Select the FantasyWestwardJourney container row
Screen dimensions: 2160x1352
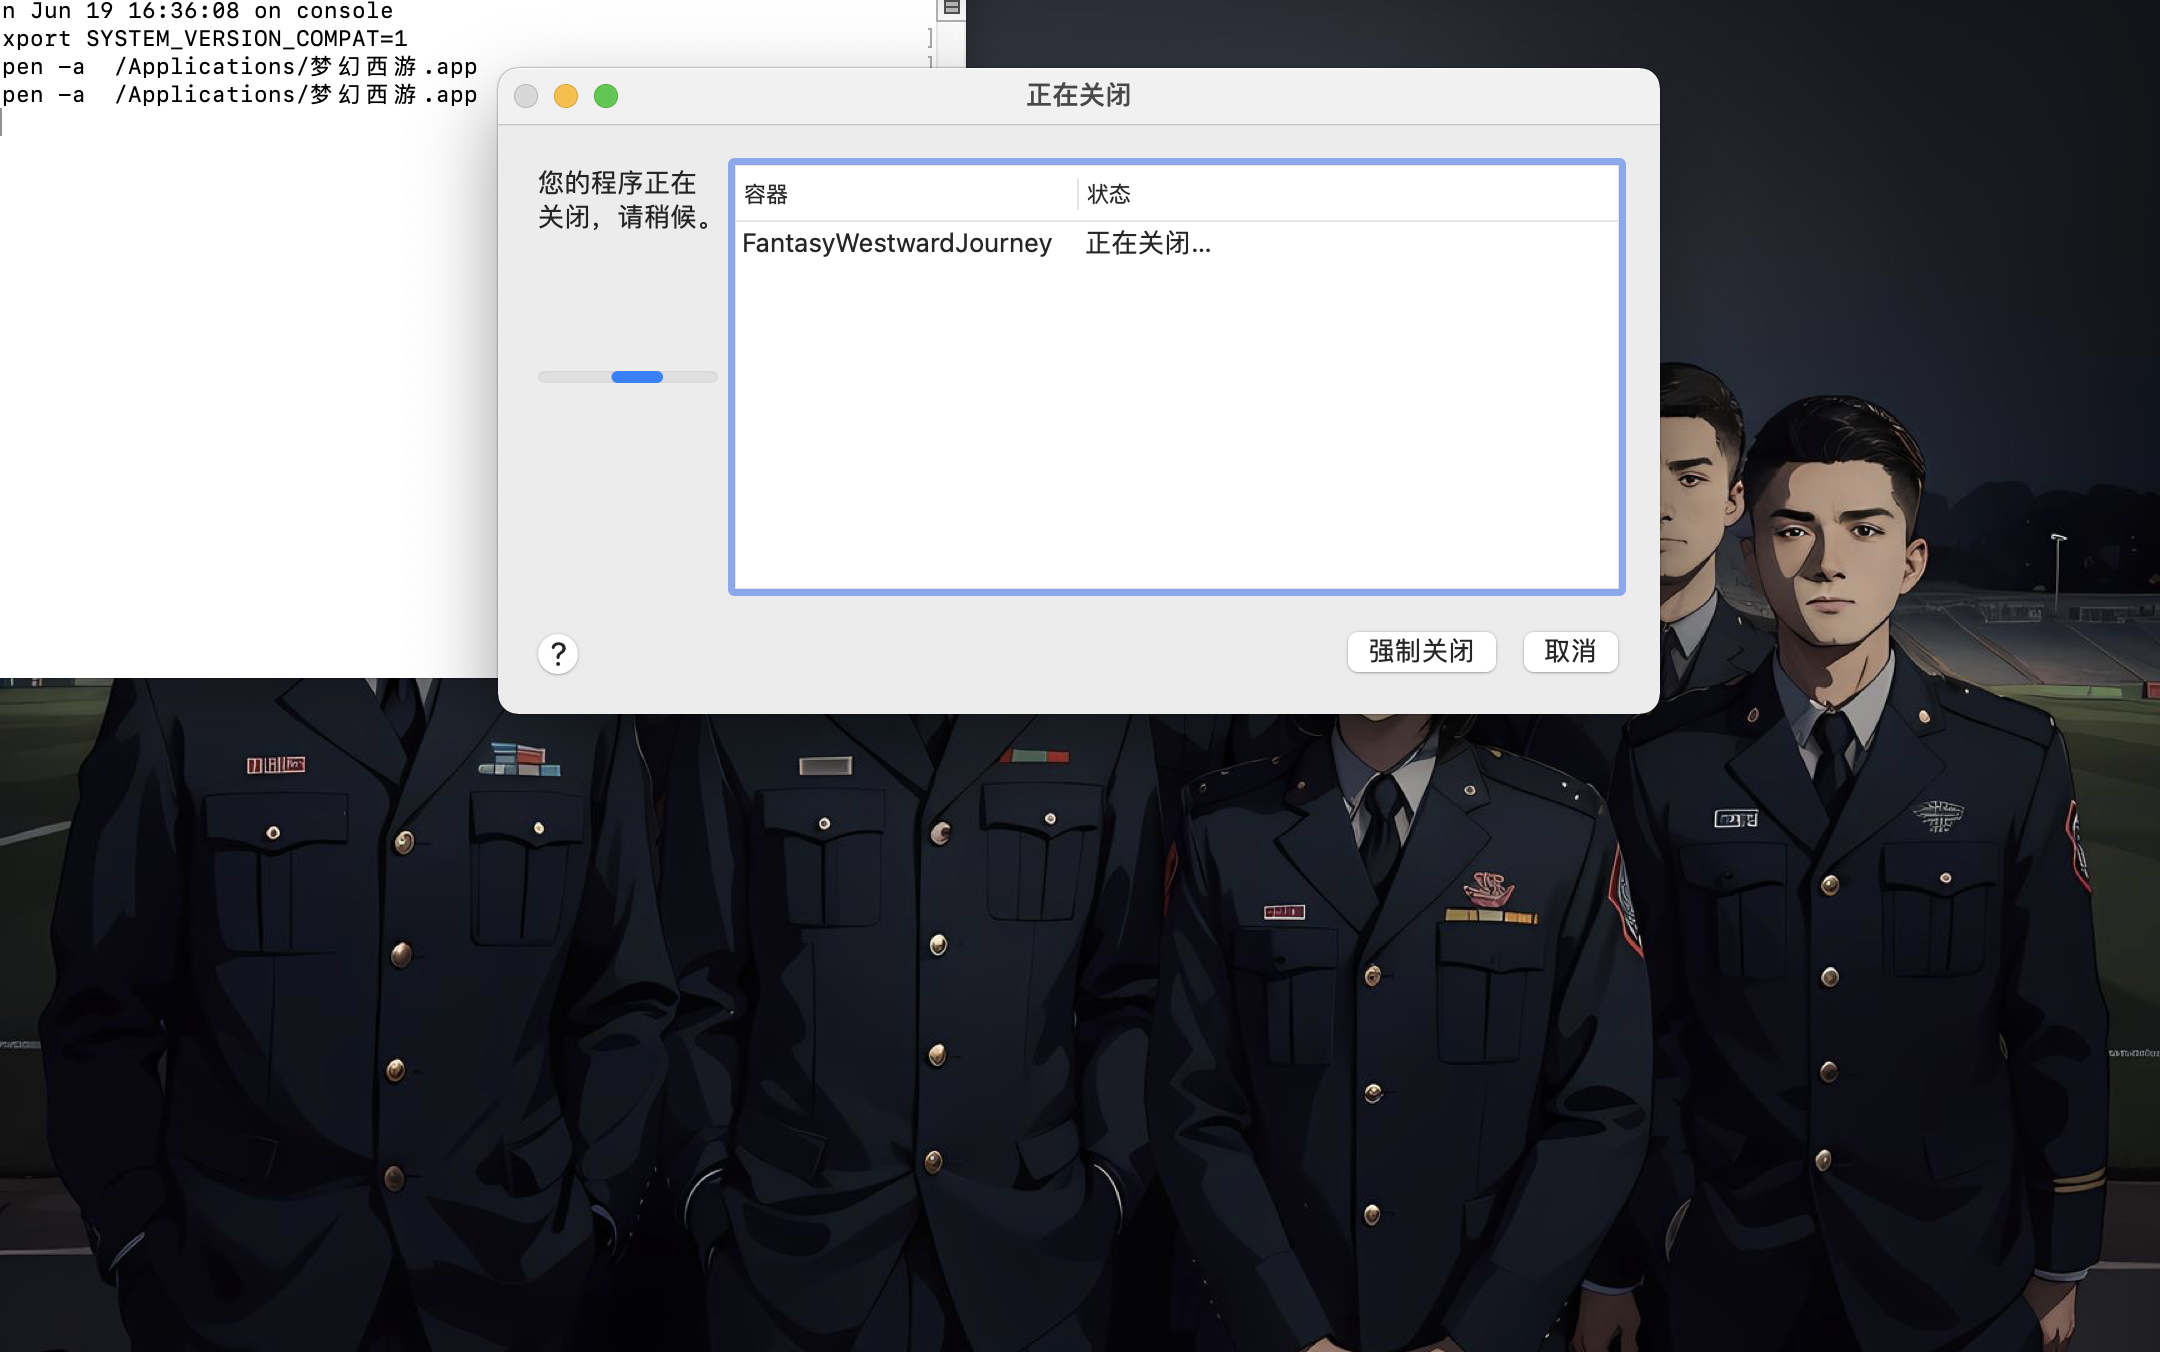1176,243
